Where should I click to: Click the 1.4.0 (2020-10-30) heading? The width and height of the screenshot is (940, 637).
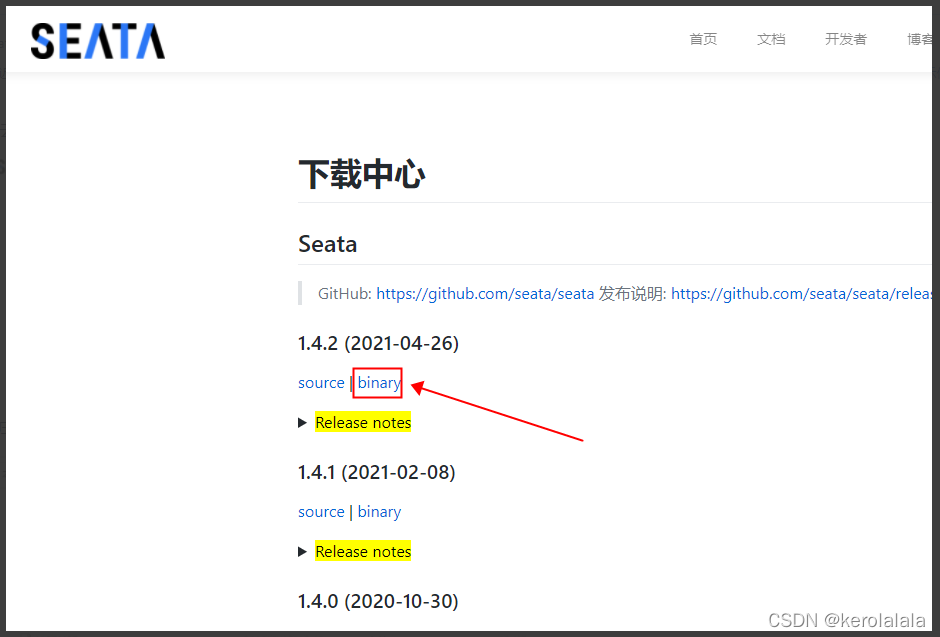pyautogui.click(x=378, y=601)
